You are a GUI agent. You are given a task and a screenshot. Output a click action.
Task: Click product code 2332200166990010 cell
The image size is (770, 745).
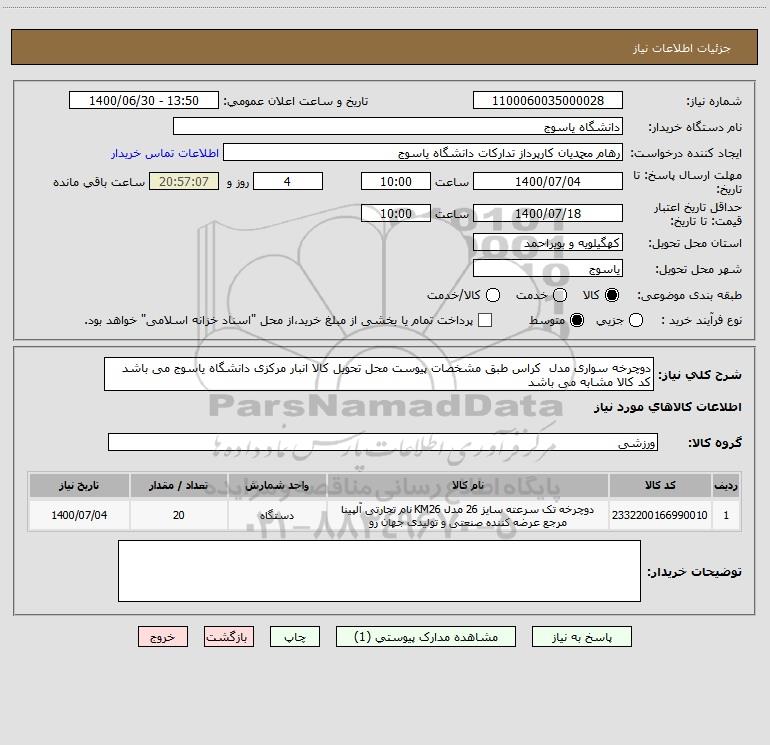[x=660, y=515]
